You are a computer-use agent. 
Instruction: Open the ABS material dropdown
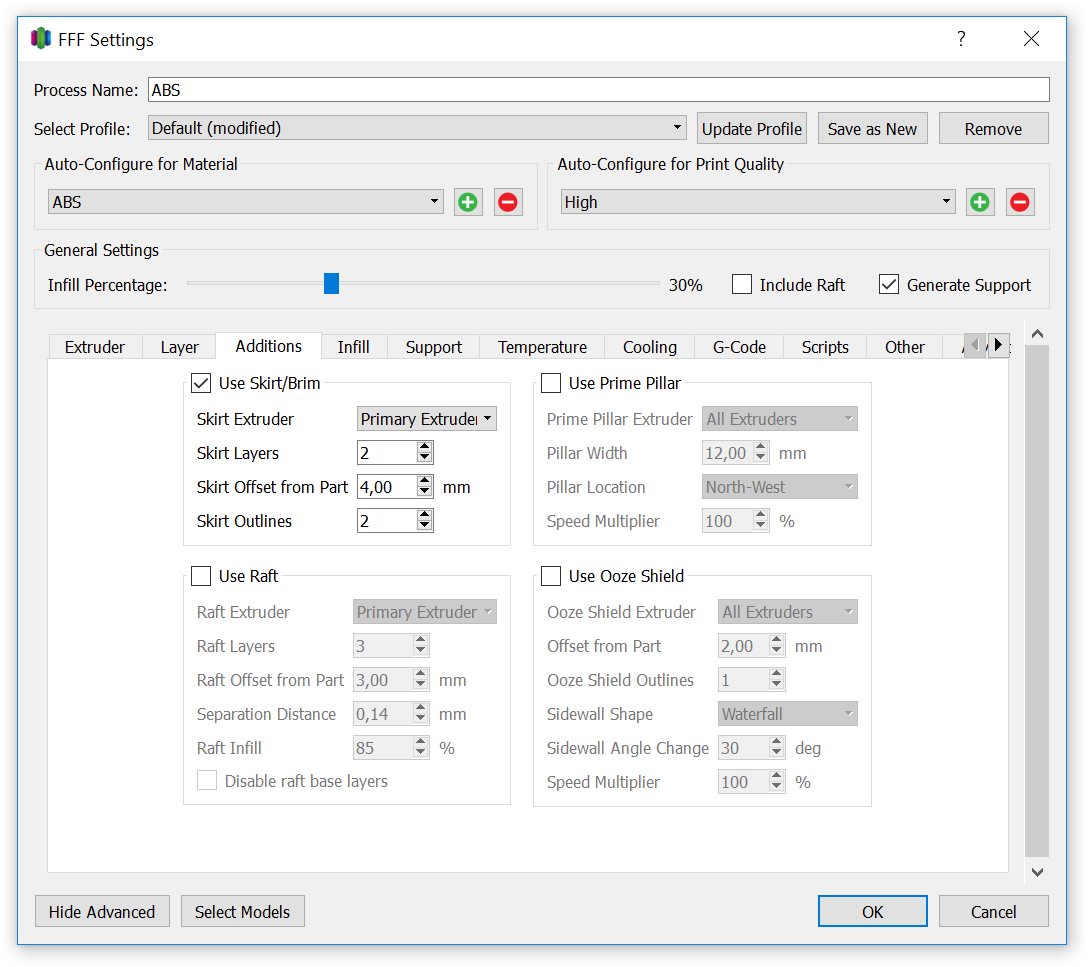coord(246,202)
